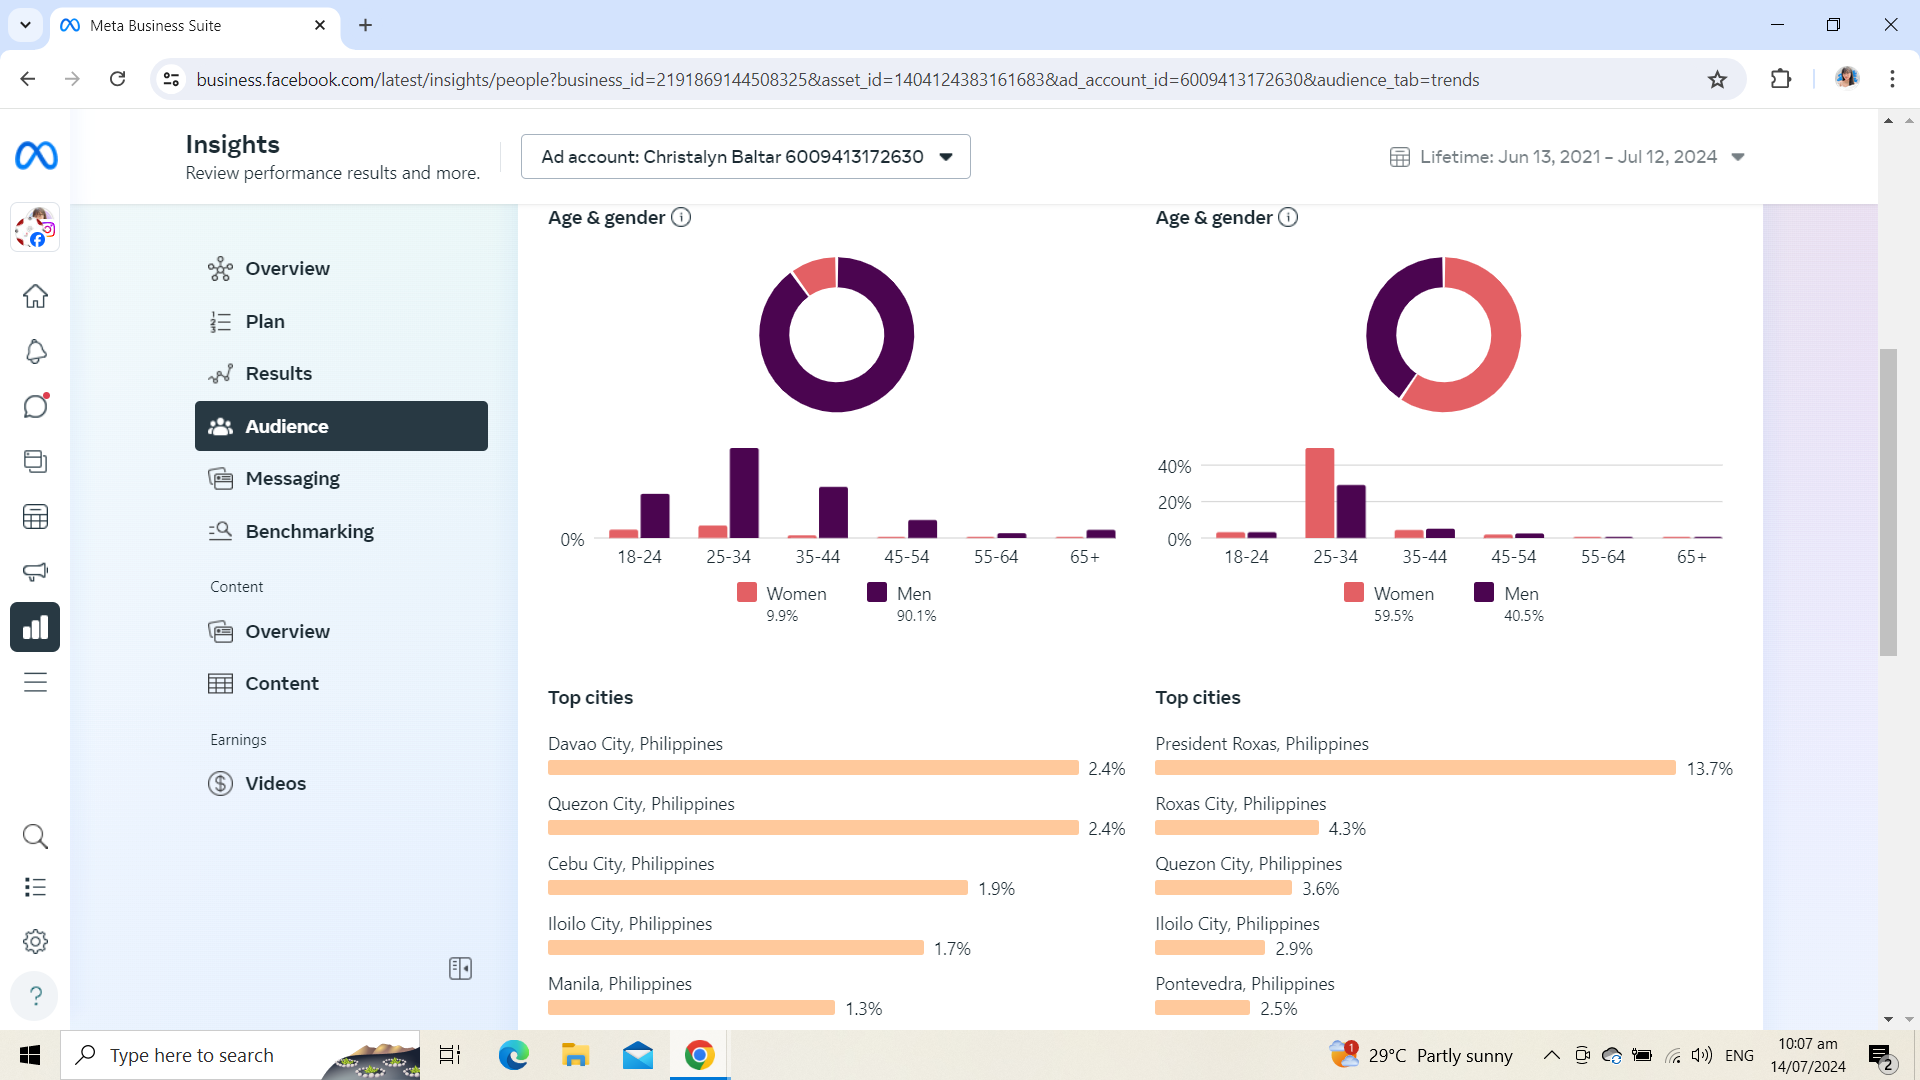Open the Ads megaphone icon
The height and width of the screenshot is (1080, 1920).
point(35,572)
